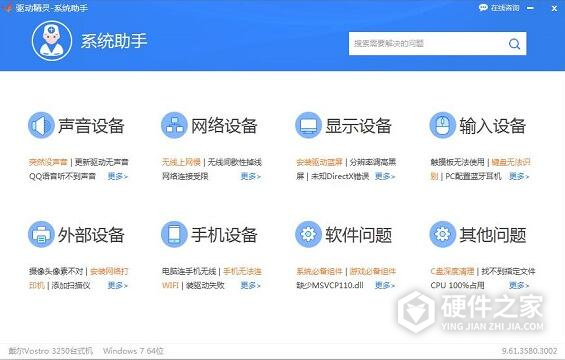Click the 搜索需要解决的问题 search field
The height and width of the screenshot is (360, 565).
[437, 44]
